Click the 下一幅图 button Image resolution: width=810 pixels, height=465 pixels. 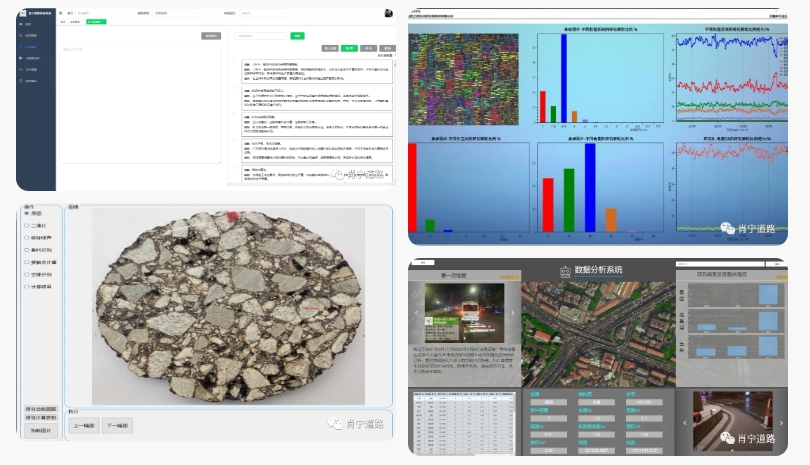(x=117, y=426)
